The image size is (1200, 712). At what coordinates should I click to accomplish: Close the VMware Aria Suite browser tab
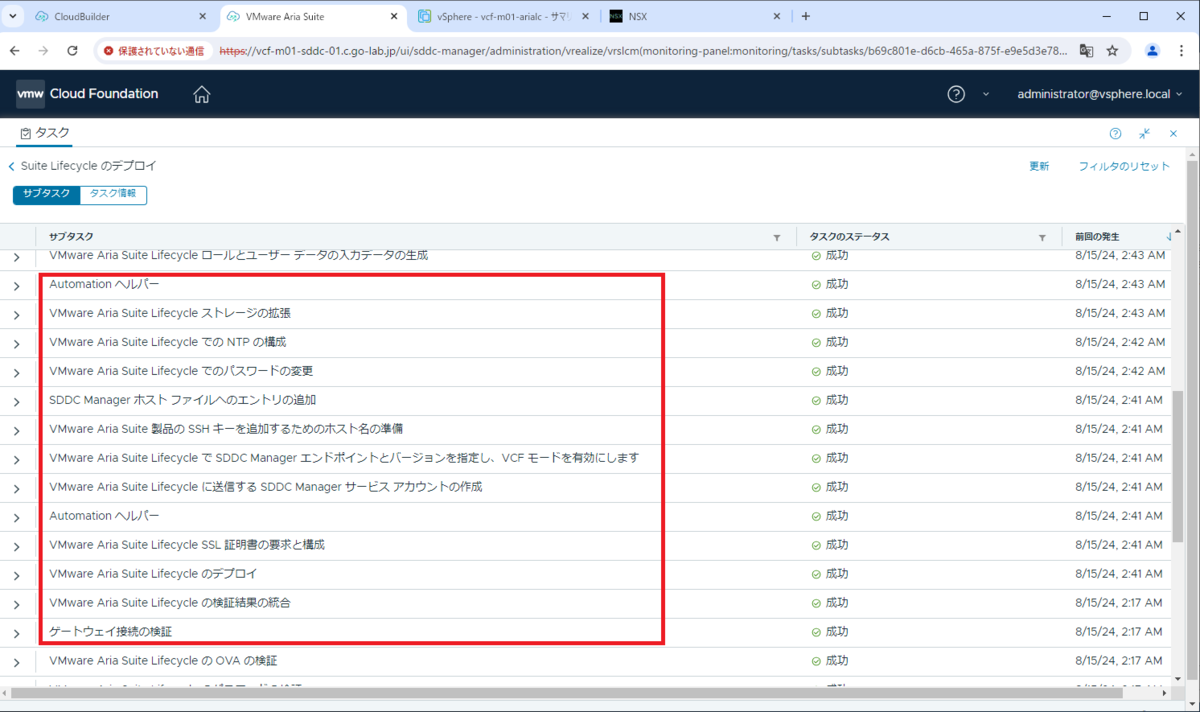pos(395,16)
